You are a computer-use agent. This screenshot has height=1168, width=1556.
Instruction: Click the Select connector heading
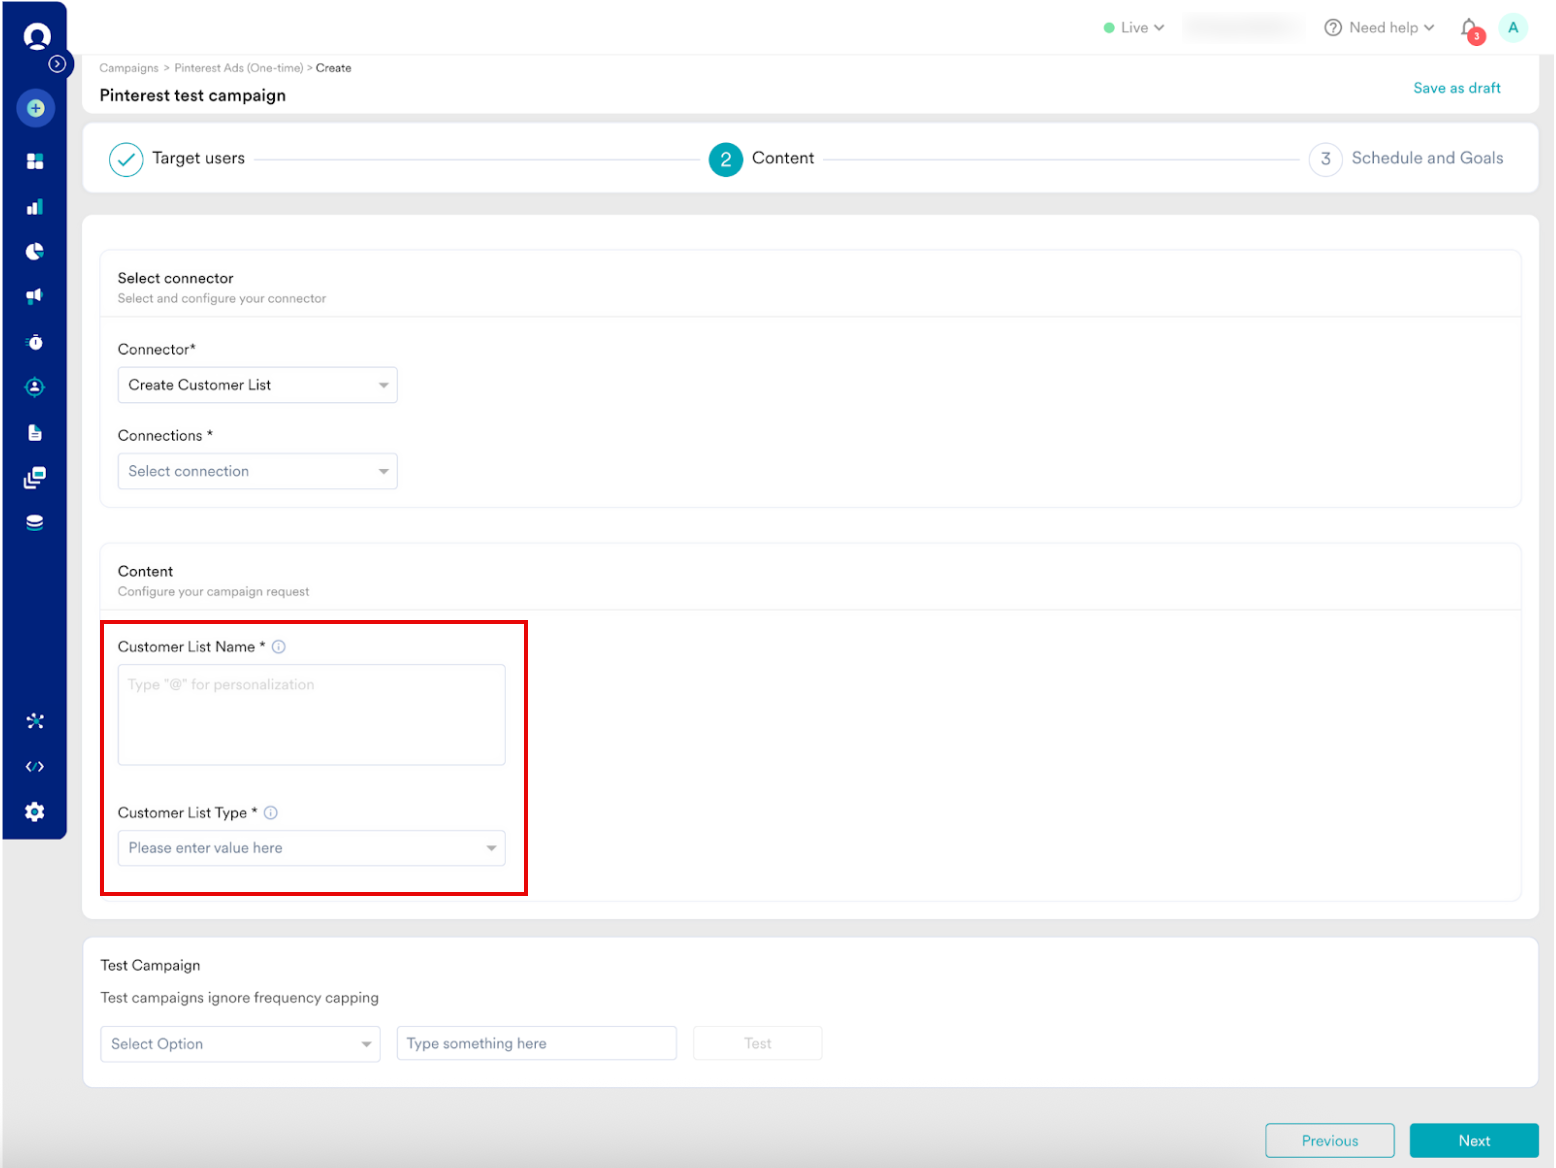point(176,278)
